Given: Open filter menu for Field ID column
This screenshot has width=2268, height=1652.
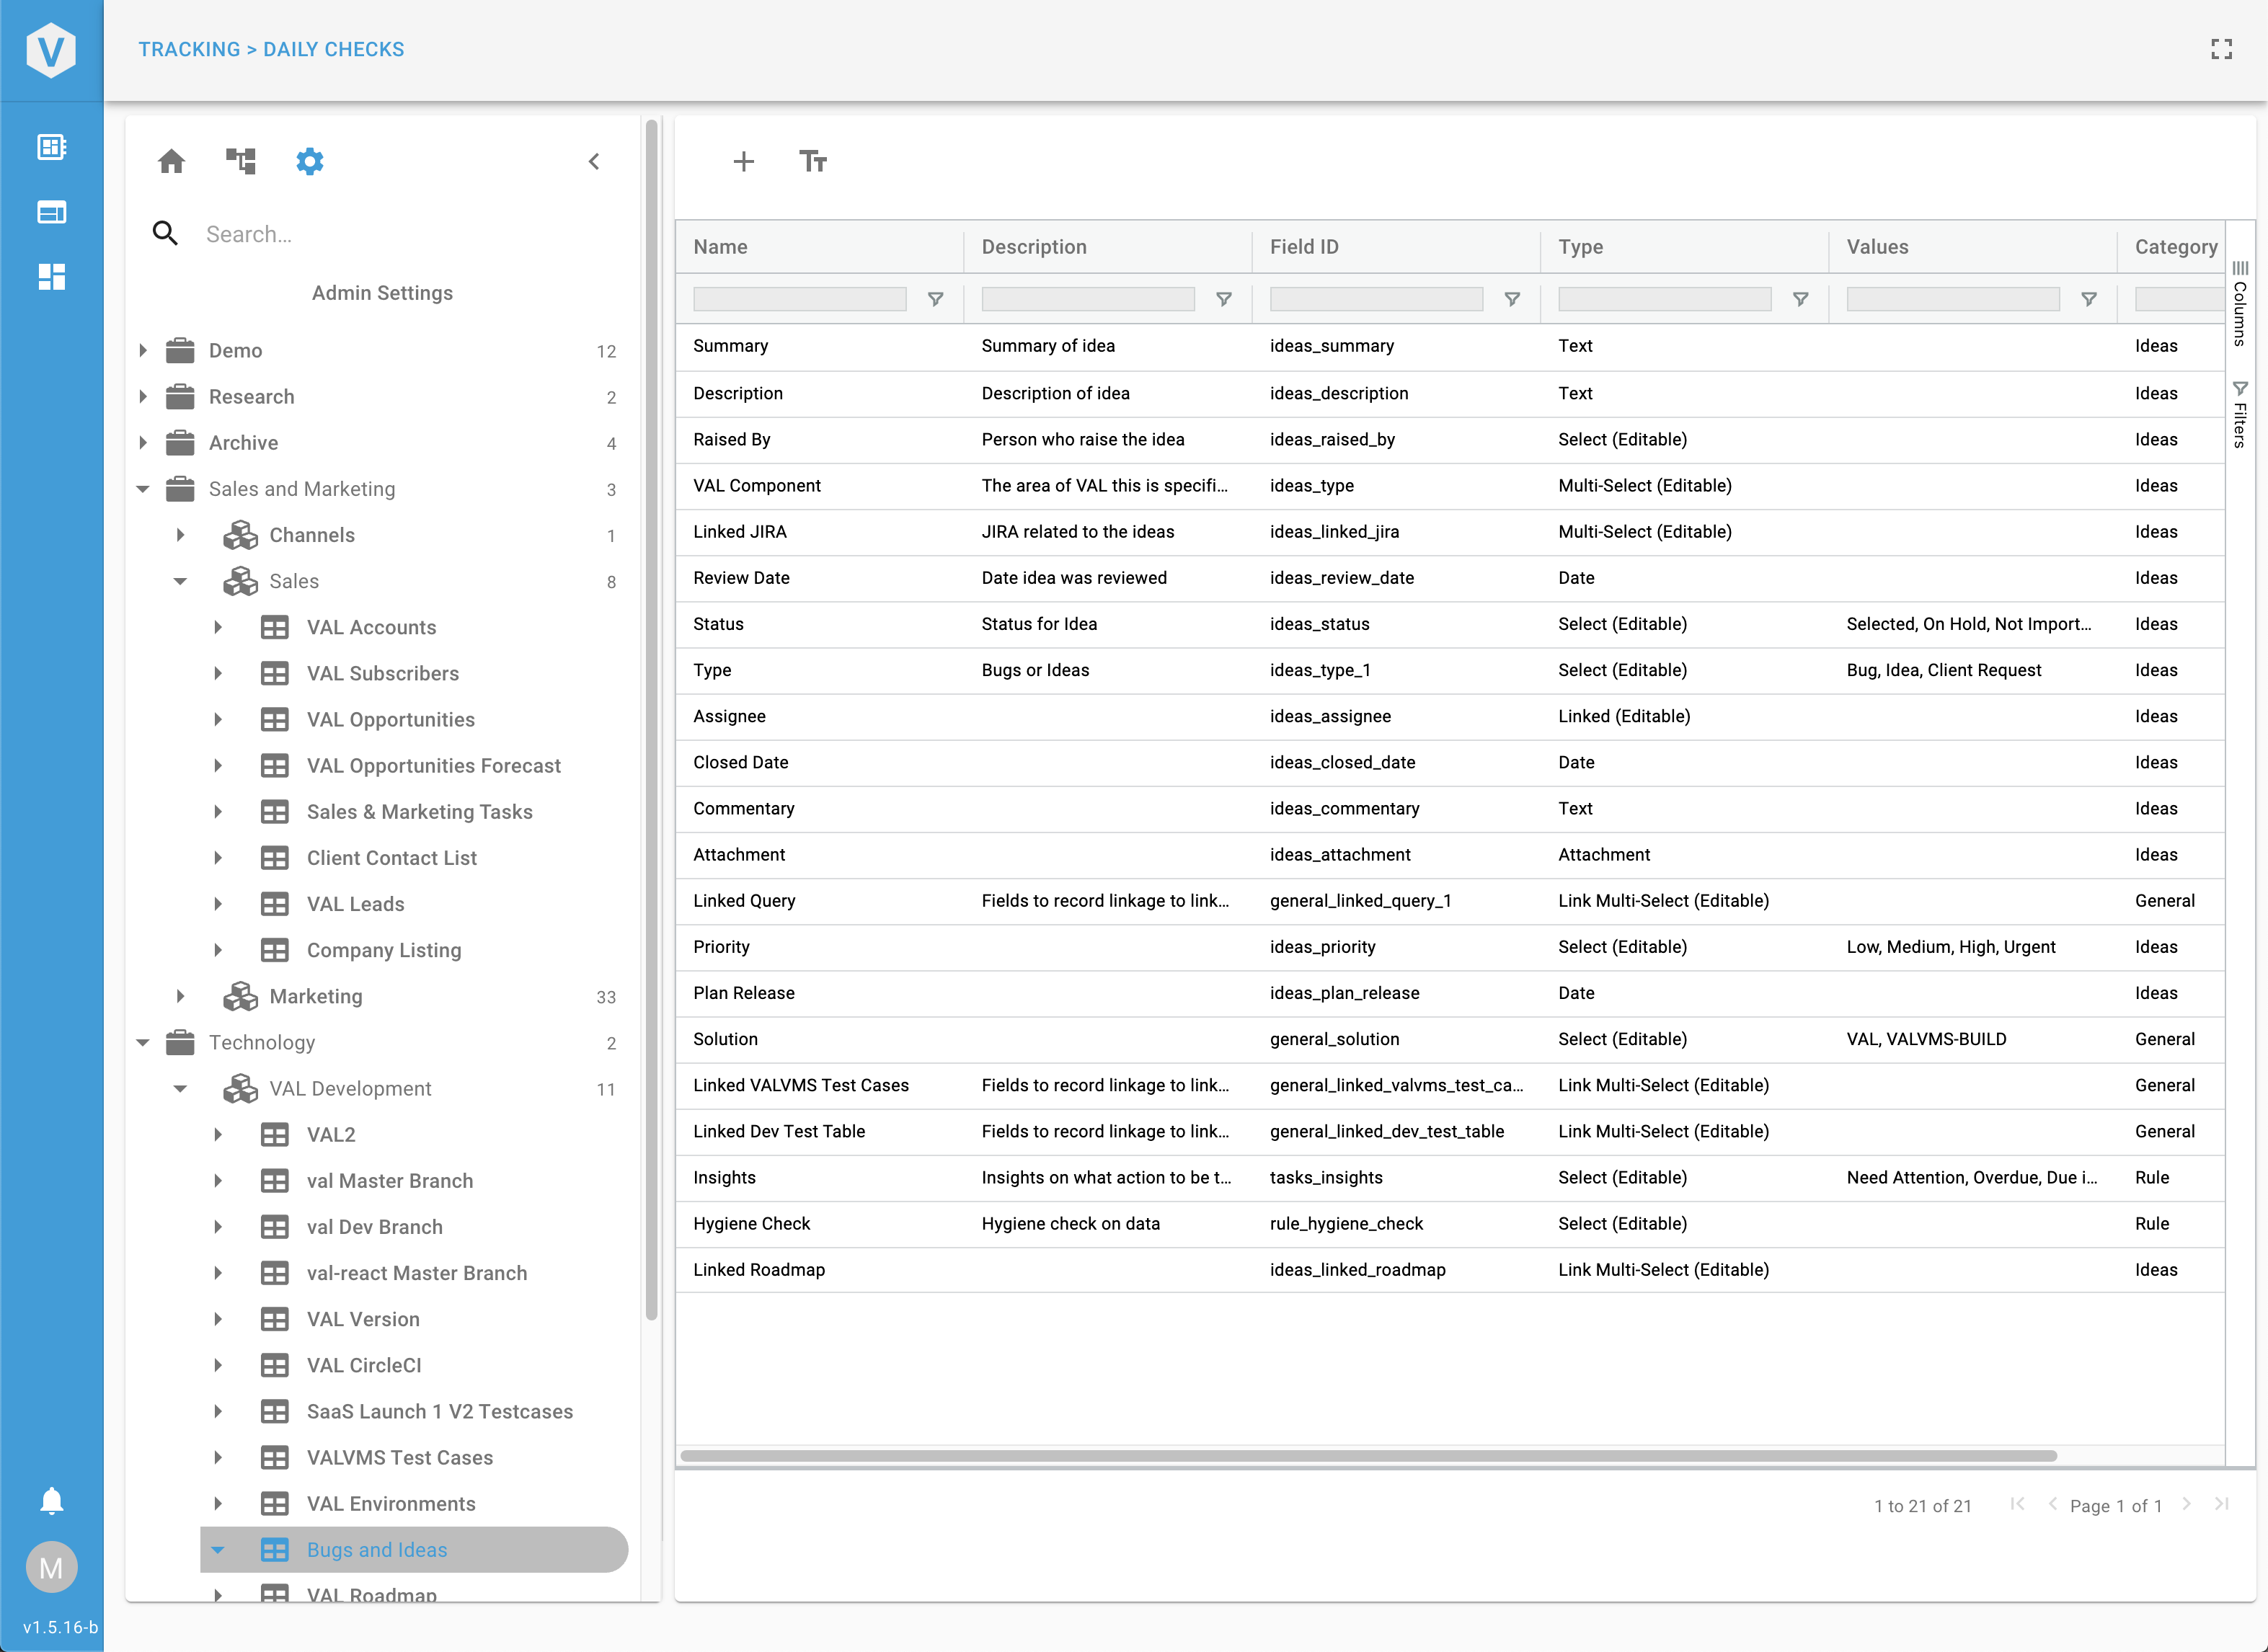Looking at the screenshot, I should pyautogui.click(x=1512, y=299).
